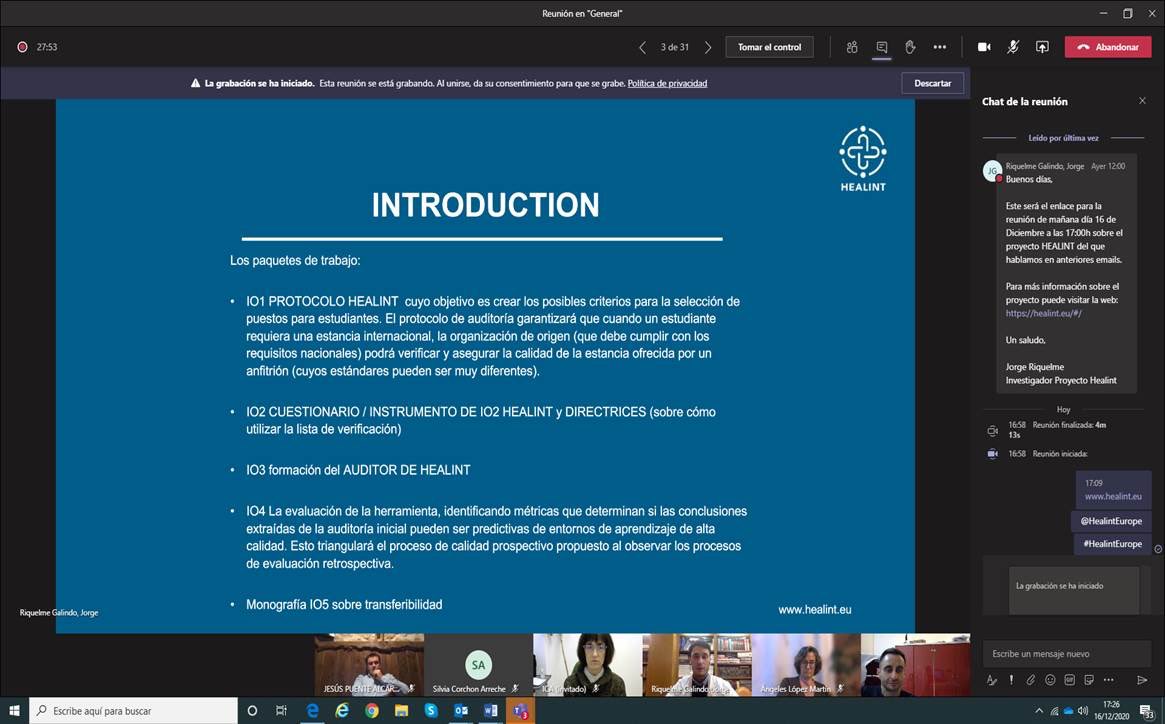Click the recording indicator dot
The width and height of the screenshot is (1165, 724).
22,47
